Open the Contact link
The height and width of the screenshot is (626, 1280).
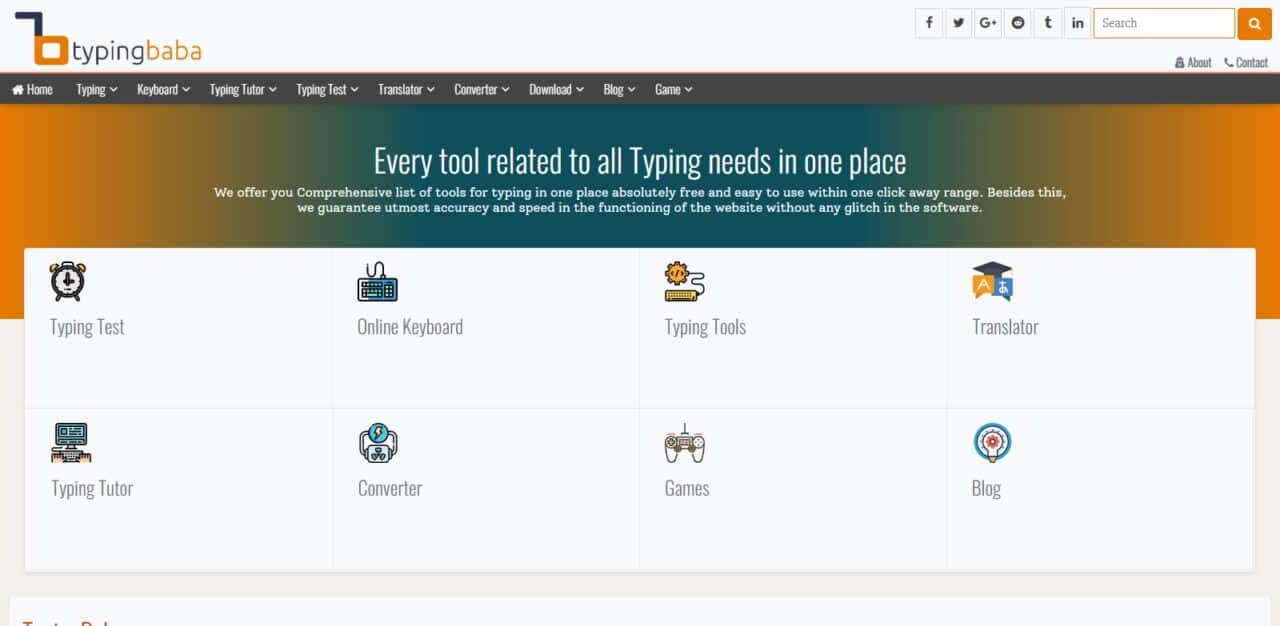coord(1246,62)
